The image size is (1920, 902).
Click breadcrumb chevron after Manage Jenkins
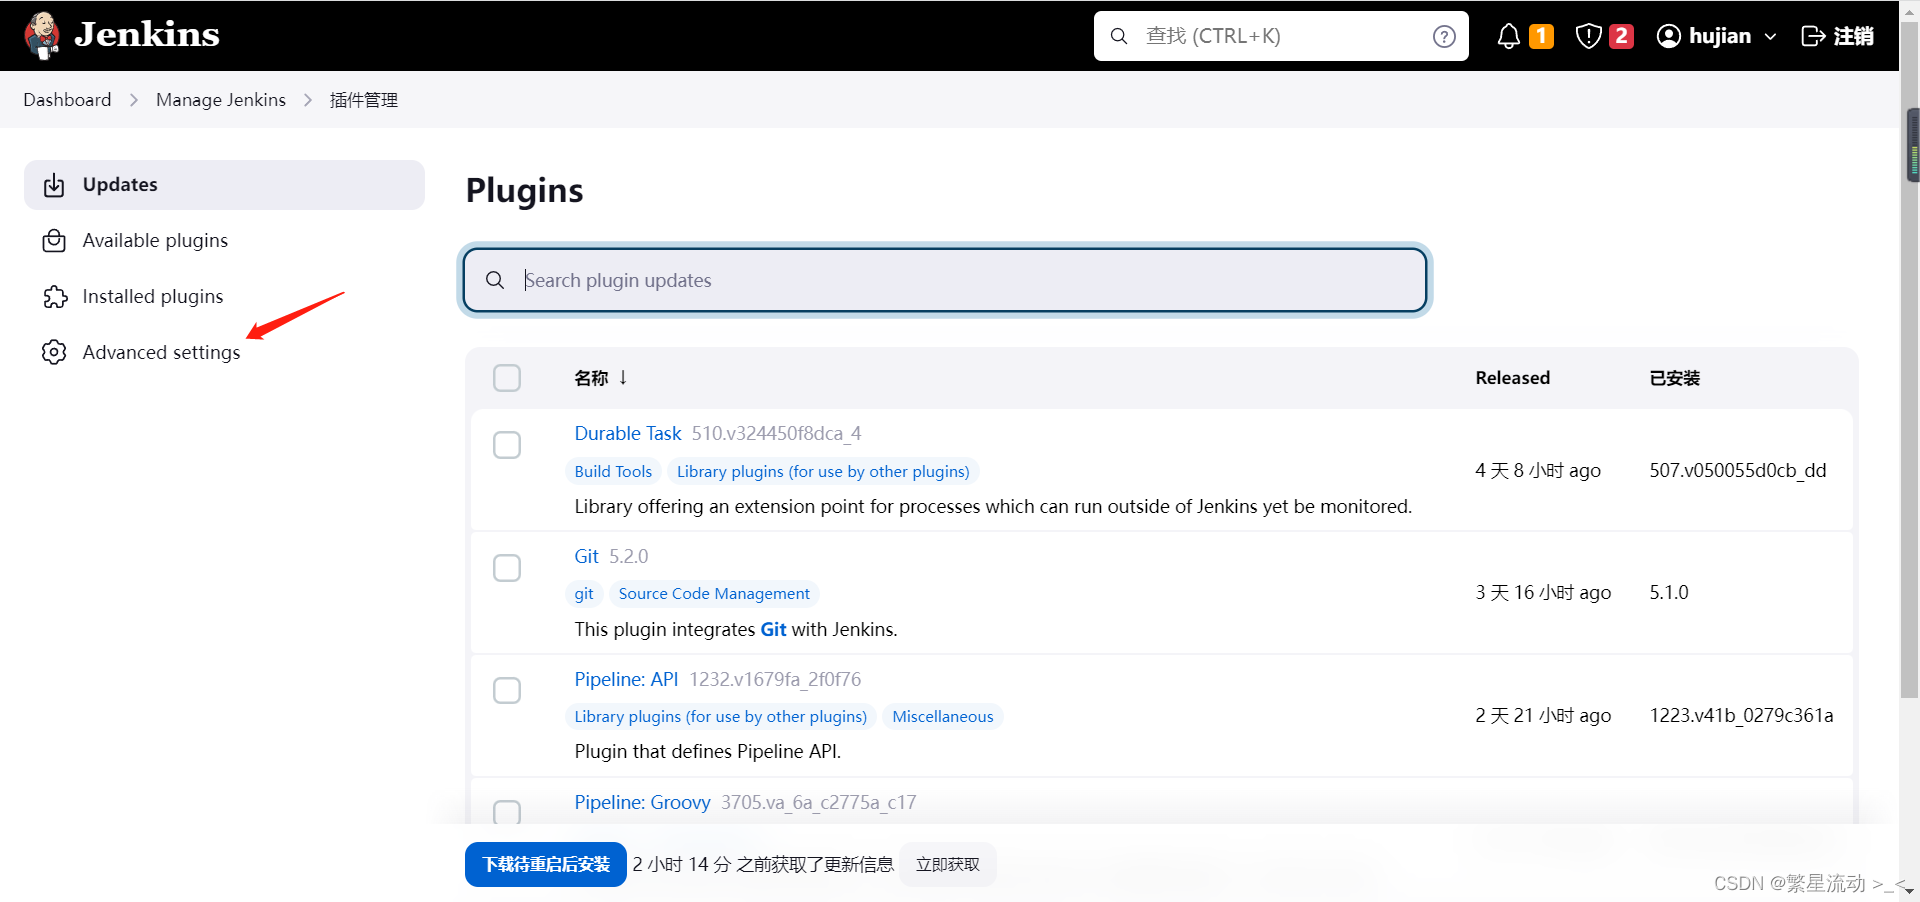pos(308,100)
